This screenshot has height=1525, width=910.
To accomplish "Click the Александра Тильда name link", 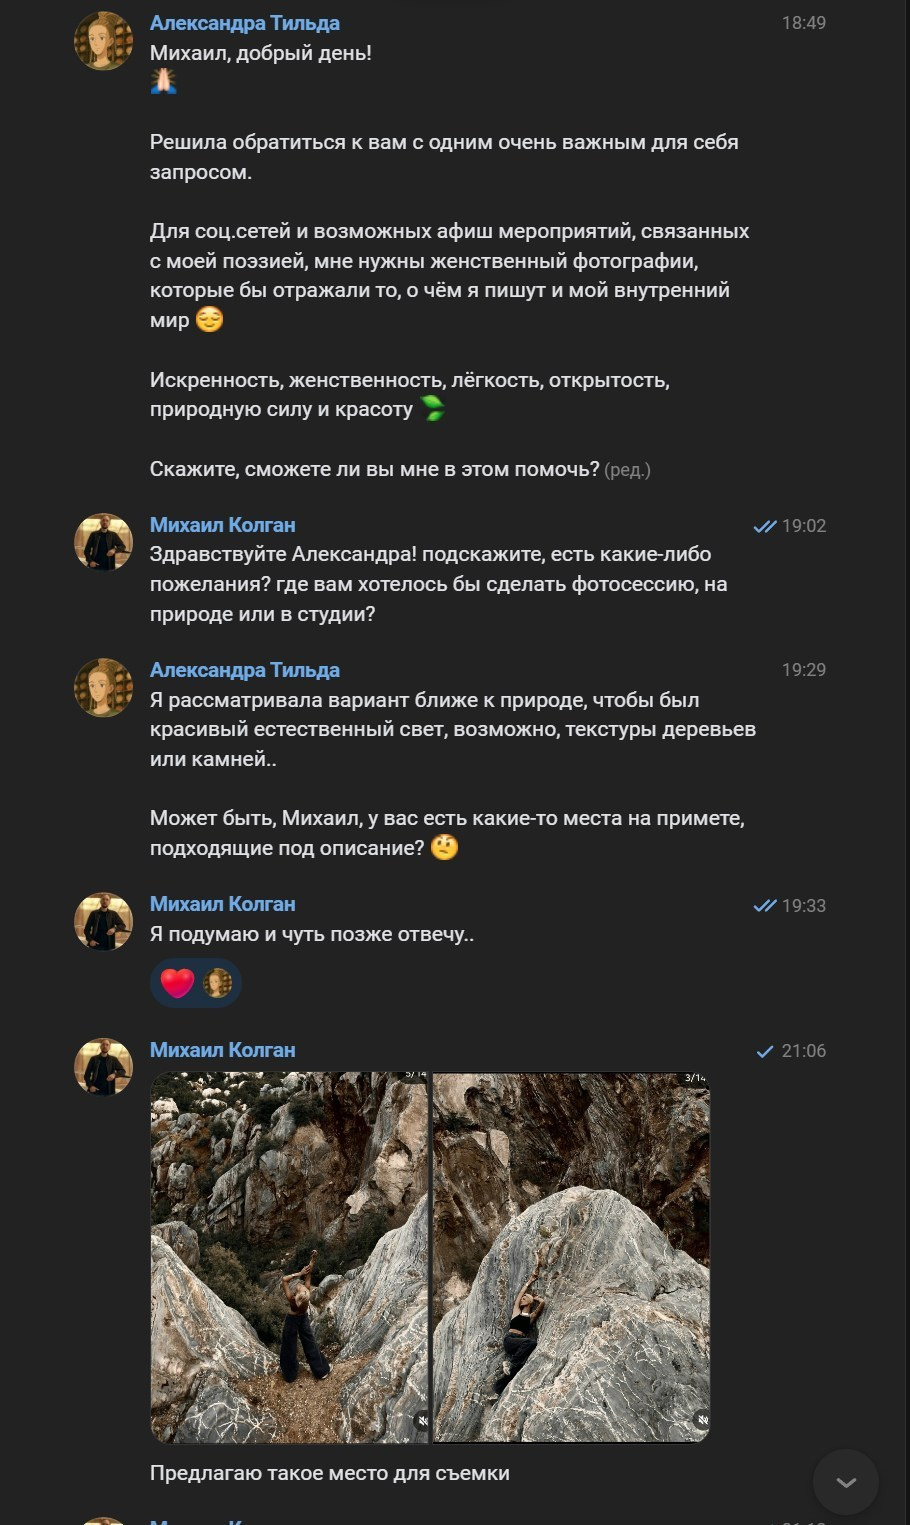I will (x=245, y=22).
